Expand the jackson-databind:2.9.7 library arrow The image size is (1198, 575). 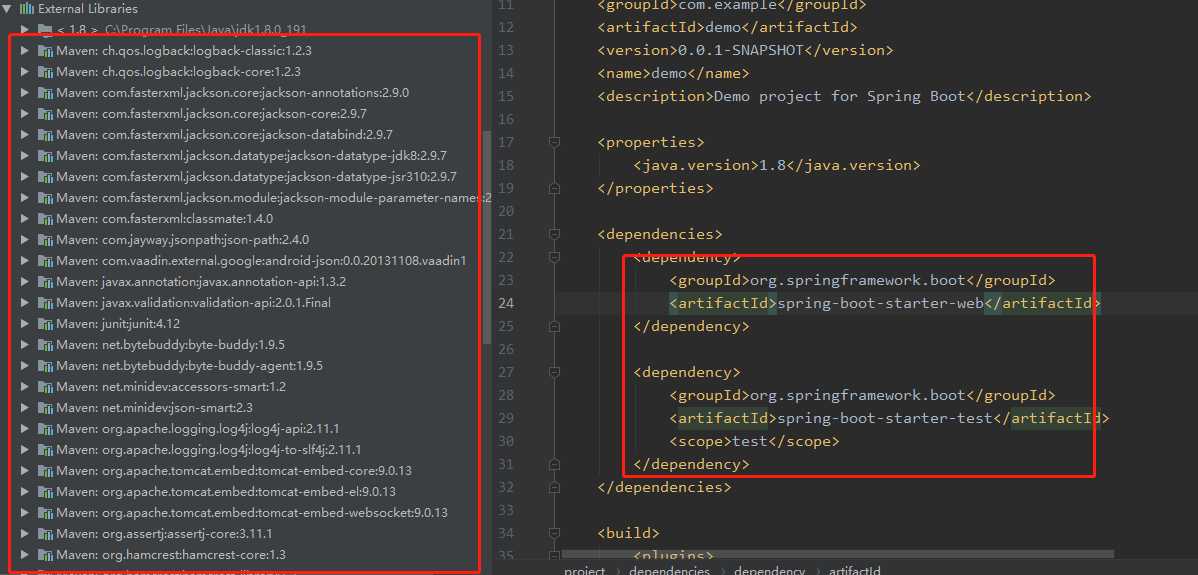point(24,134)
